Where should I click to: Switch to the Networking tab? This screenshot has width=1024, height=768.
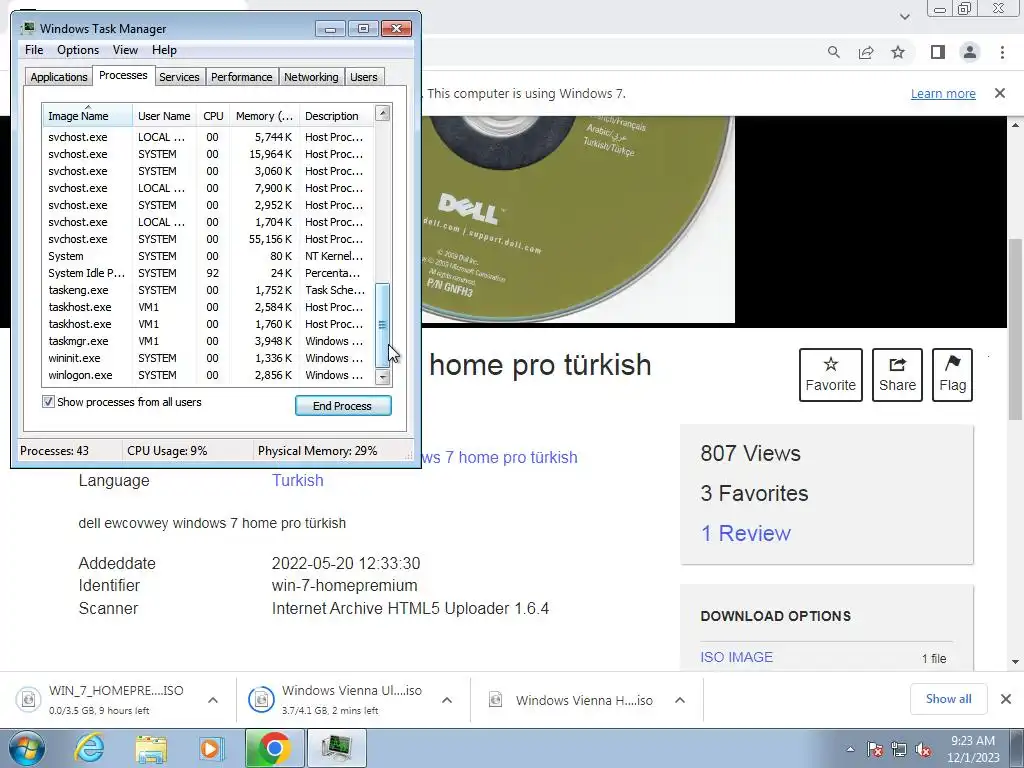click(x=312, y=77)
